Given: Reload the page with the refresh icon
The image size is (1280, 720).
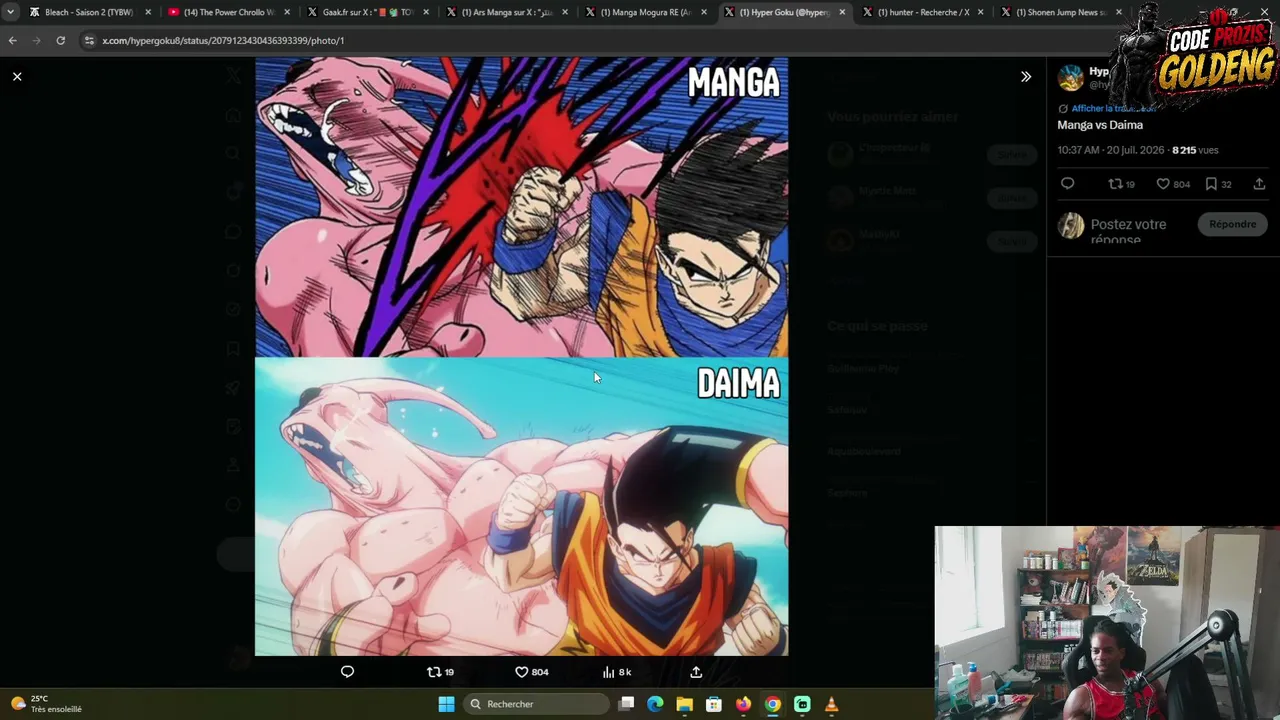Looking at the screenshot, I should pos(60,40).
